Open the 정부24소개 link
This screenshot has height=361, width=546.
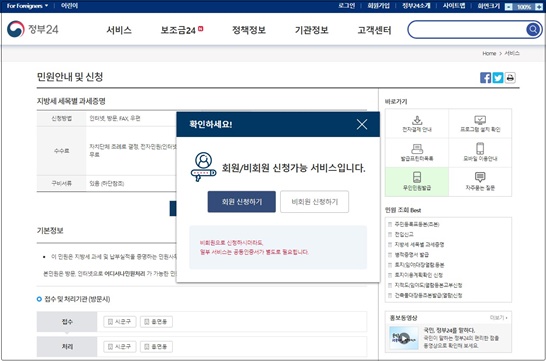pos(416,6)
